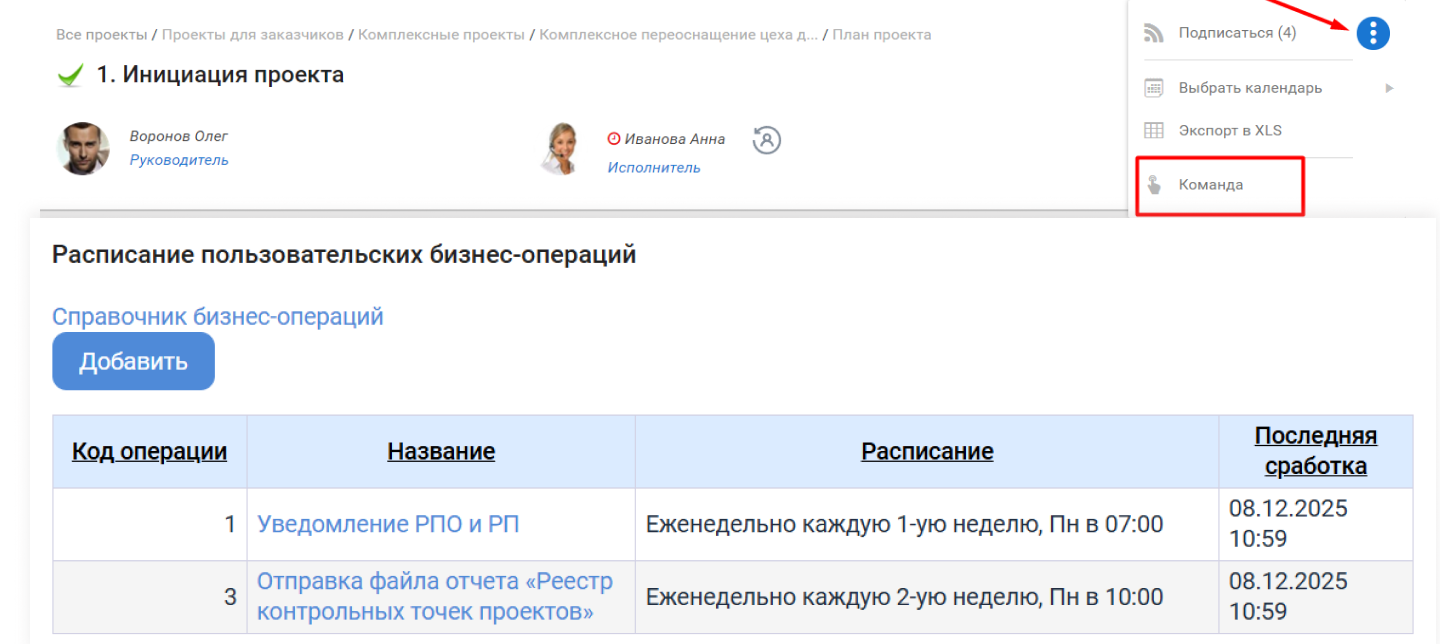The image size is (1440, 644).
Task: Click the green checkmark status icon
Action: 69,76
